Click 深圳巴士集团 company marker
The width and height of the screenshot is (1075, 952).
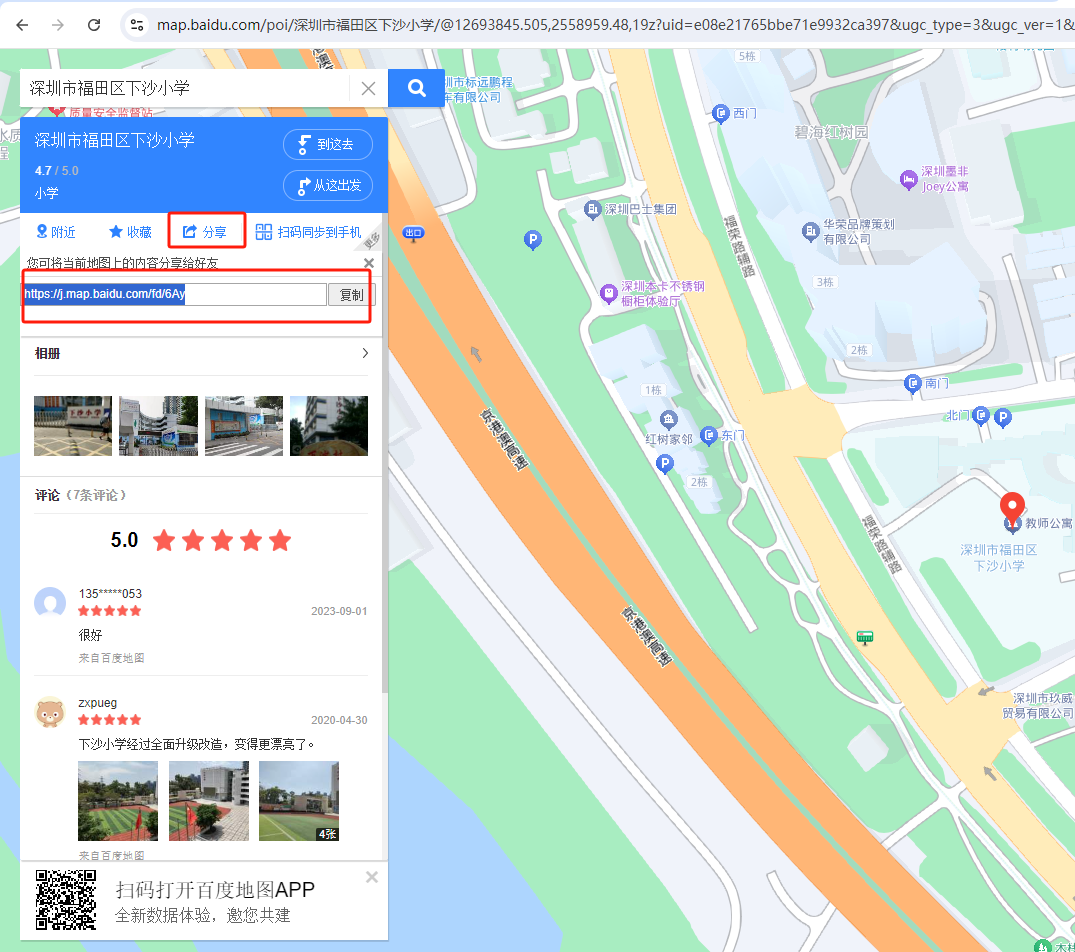coord(592,210)
